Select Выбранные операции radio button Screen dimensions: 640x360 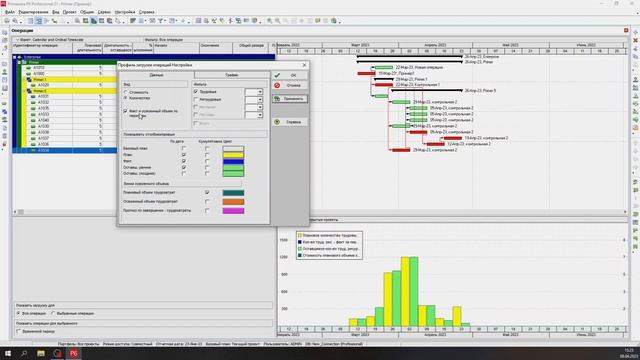point(53,313)
